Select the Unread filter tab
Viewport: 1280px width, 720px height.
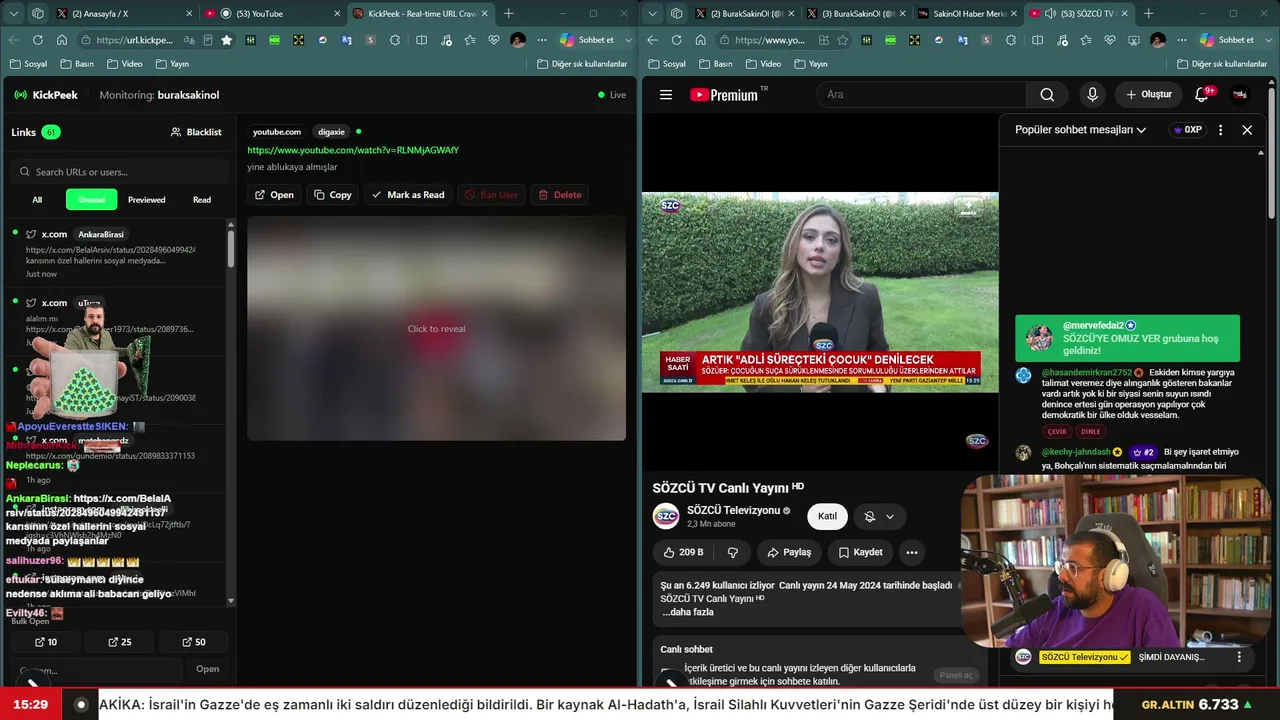(x=92, y=200)
